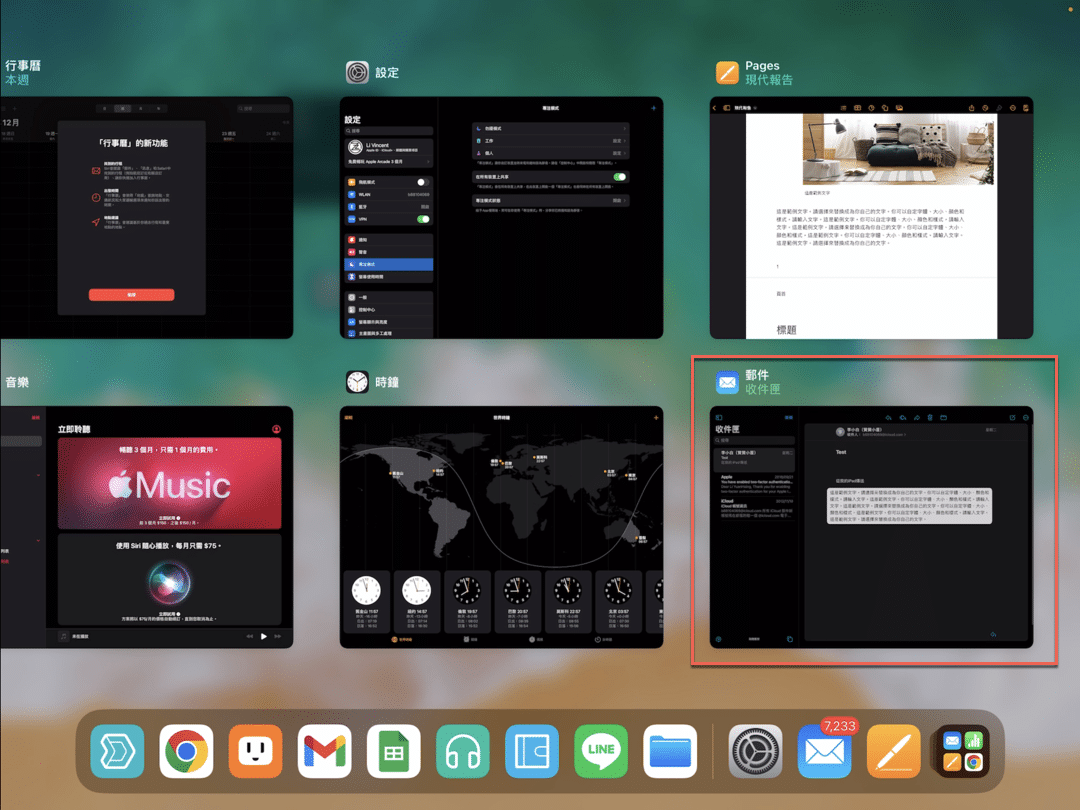The height and width of the screenshot is (810, 1080).
Task: Open Apple Arcade offer row in Settings
Action: [388, 162]
